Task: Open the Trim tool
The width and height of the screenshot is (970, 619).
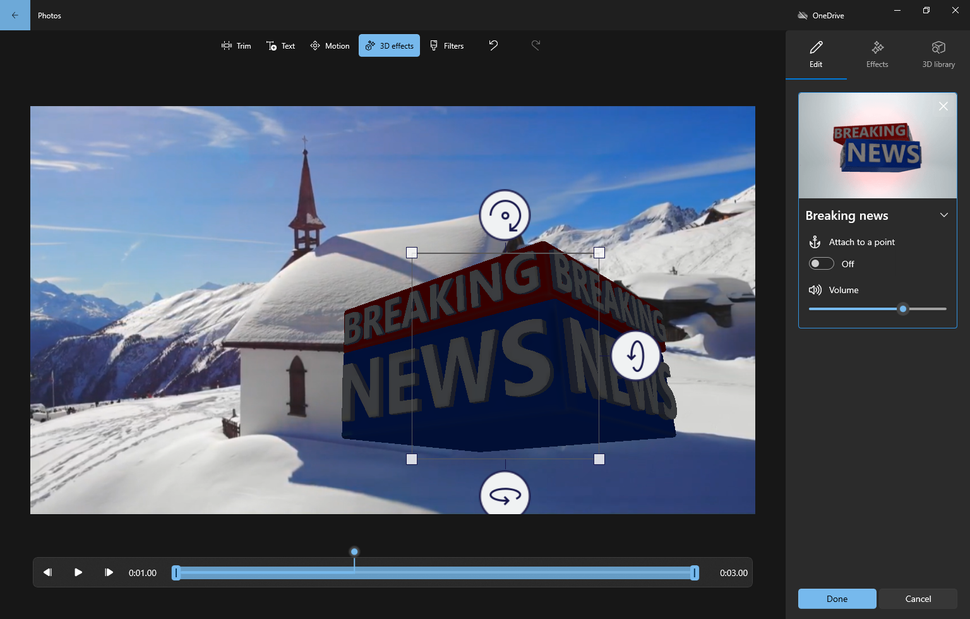Action: click(x=236, y=45)
